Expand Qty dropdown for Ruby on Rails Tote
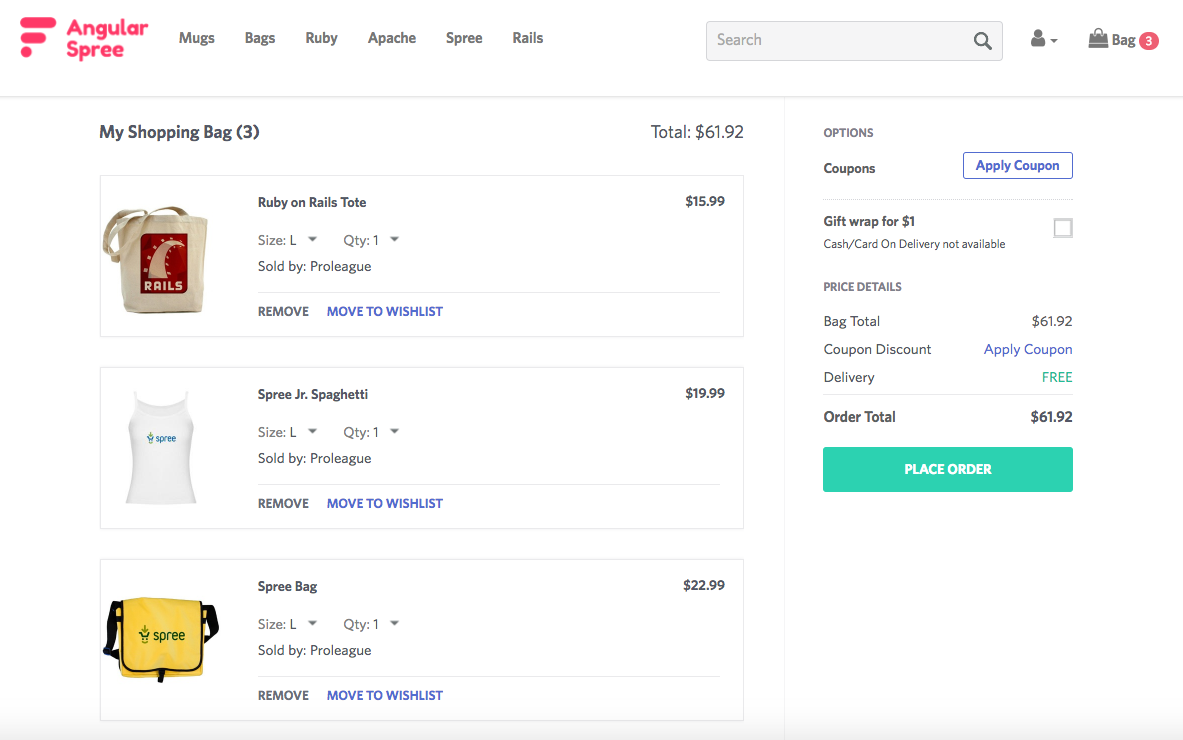 [x=371, y=240]
